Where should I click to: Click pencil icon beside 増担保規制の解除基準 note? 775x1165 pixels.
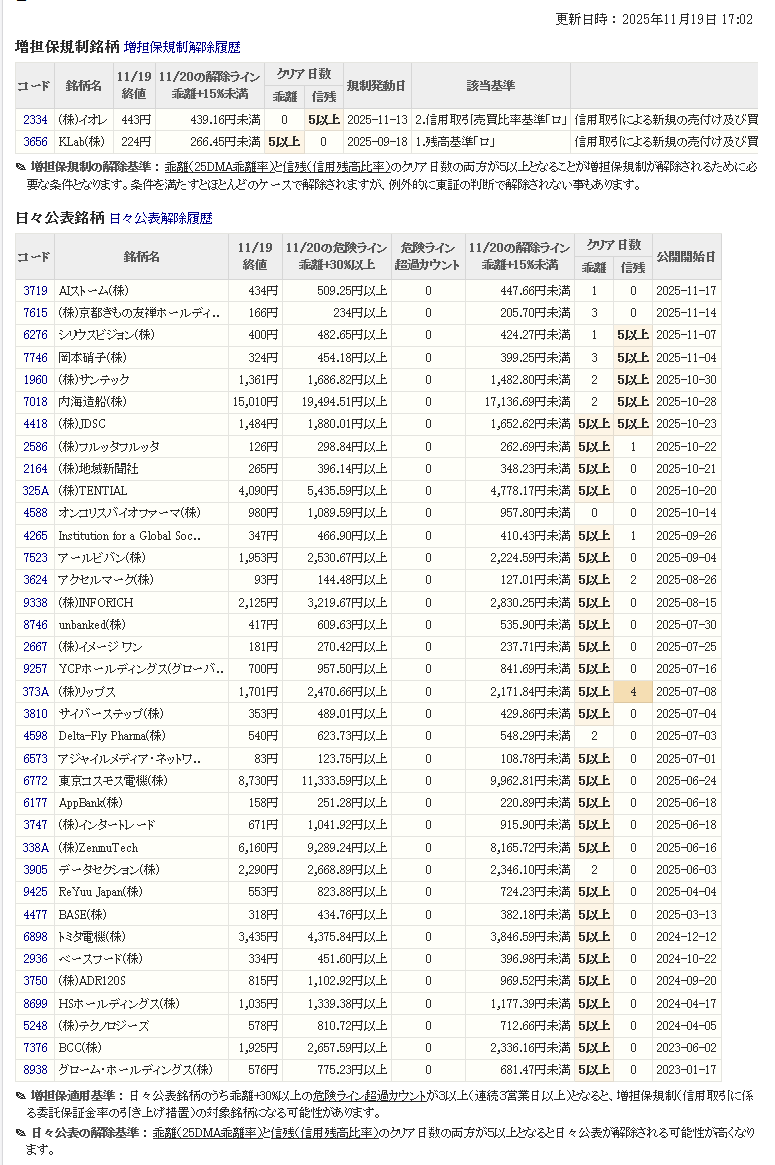21,167
